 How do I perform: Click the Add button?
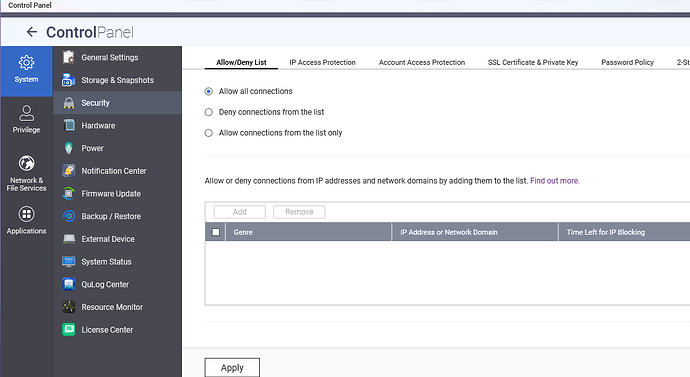[x=240, y=212]
